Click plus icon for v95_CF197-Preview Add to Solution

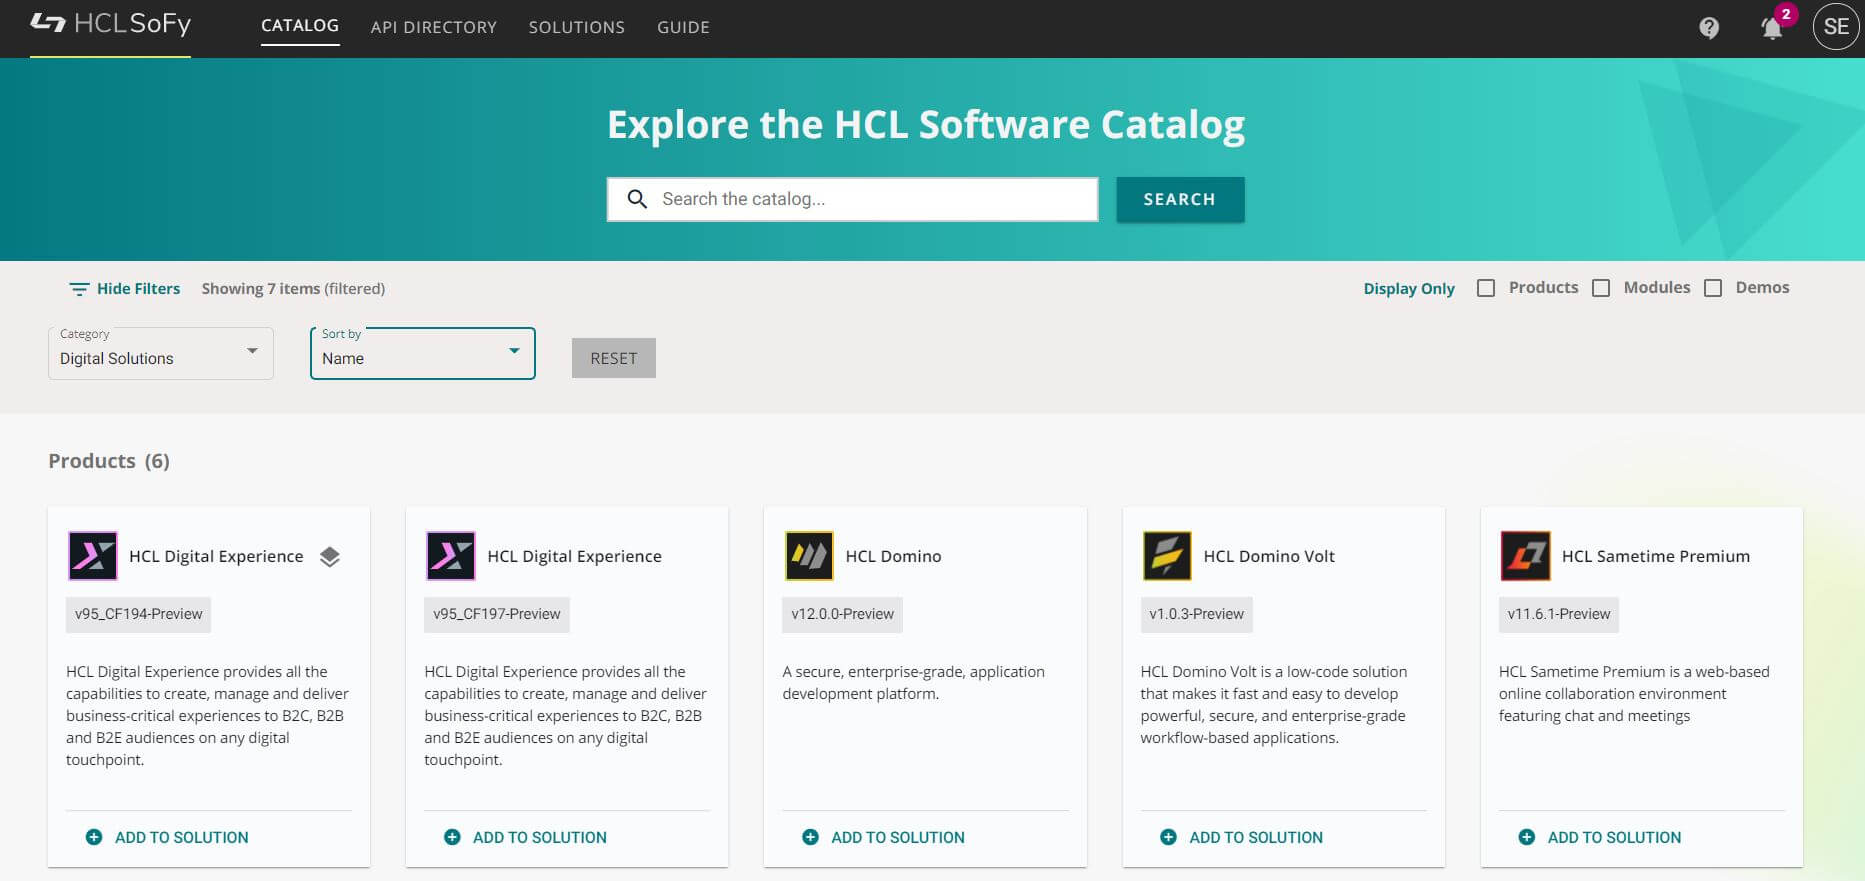452,837
